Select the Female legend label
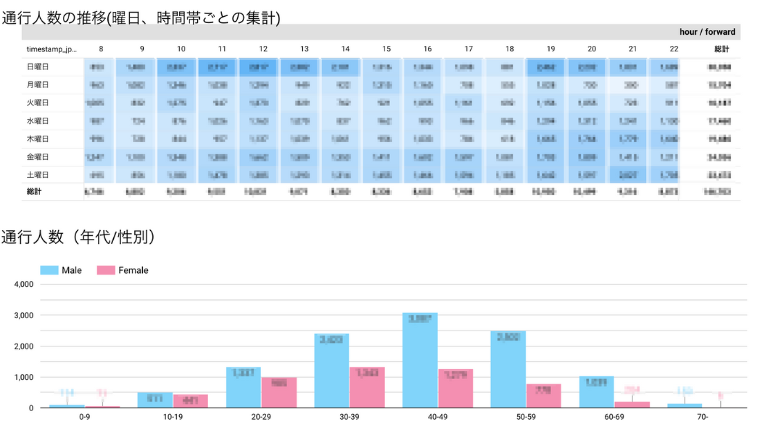Viewport: 760px width, 428px height. tap(133, 270)
